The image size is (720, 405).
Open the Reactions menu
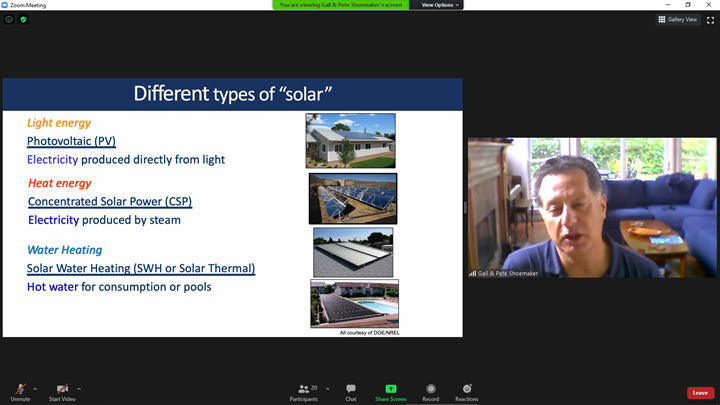[x=467, y=393]
